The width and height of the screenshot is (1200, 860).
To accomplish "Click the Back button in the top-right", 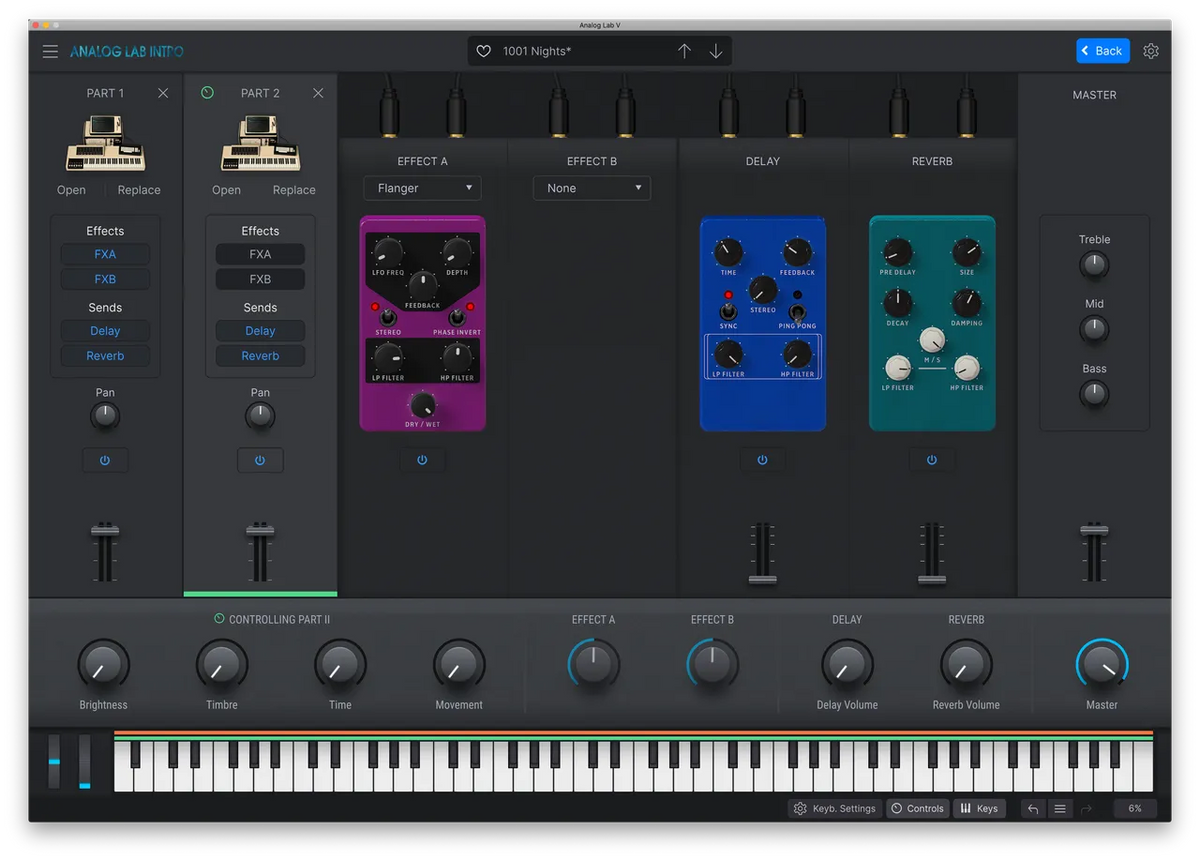I will click(x=1103, y=50).
